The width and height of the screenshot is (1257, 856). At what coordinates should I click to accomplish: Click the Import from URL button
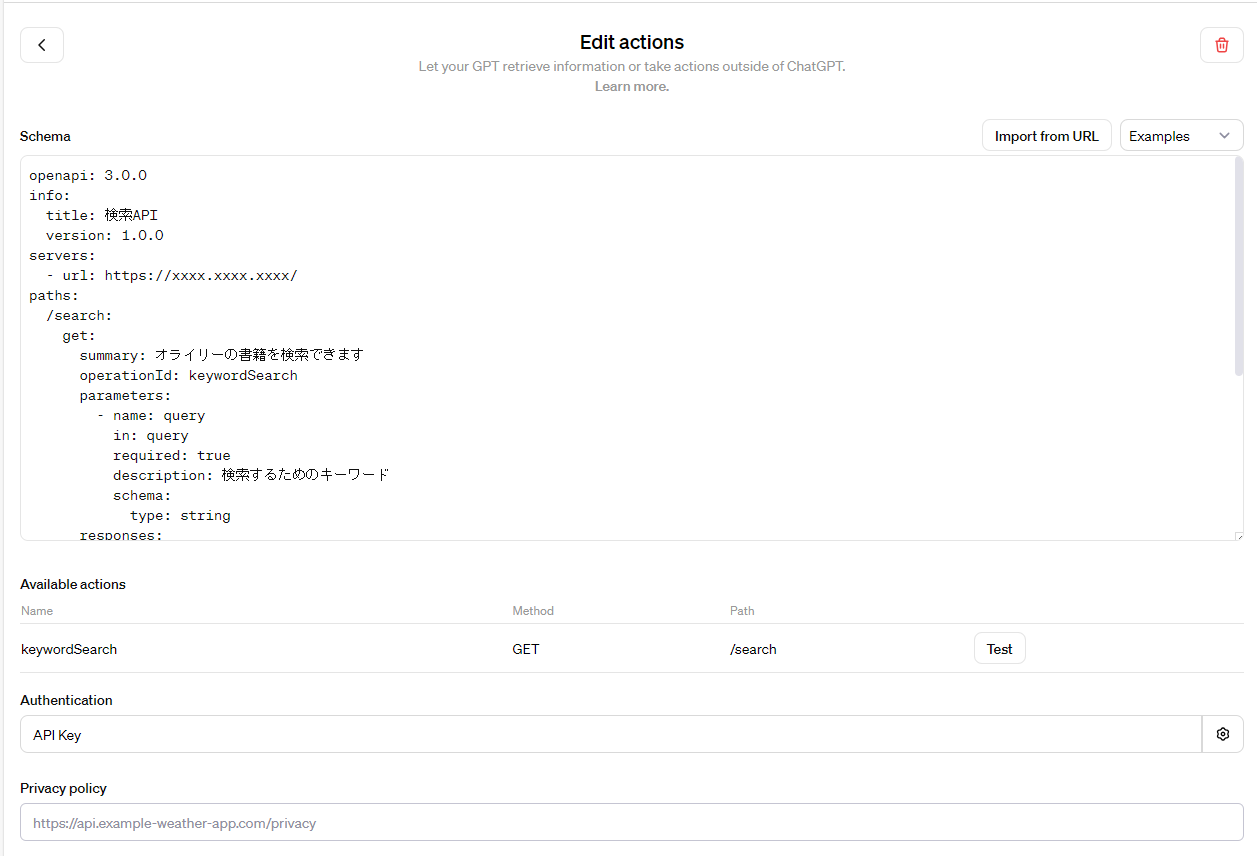point(1046,136)
